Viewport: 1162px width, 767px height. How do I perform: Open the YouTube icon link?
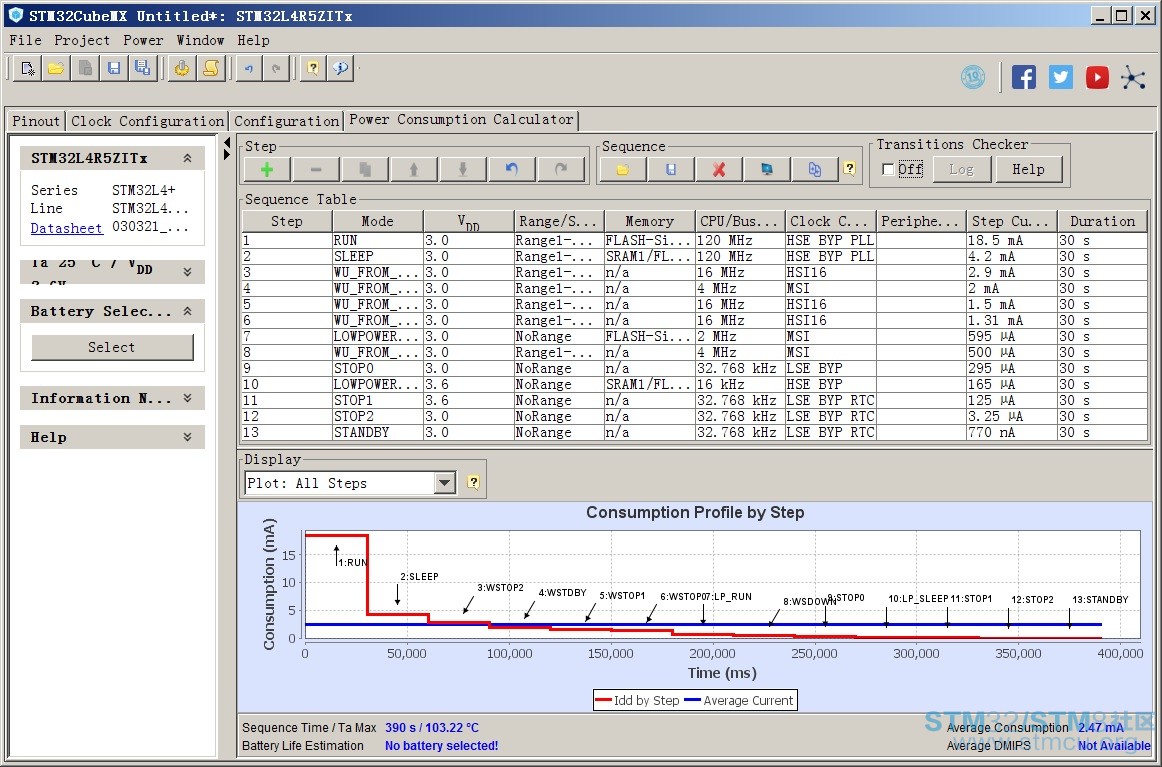tap(1097, 77)
